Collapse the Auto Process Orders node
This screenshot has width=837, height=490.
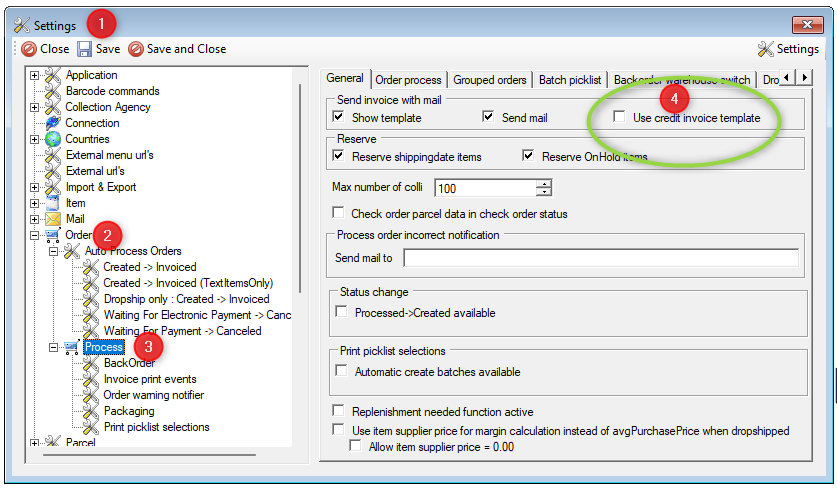point(53,251)
